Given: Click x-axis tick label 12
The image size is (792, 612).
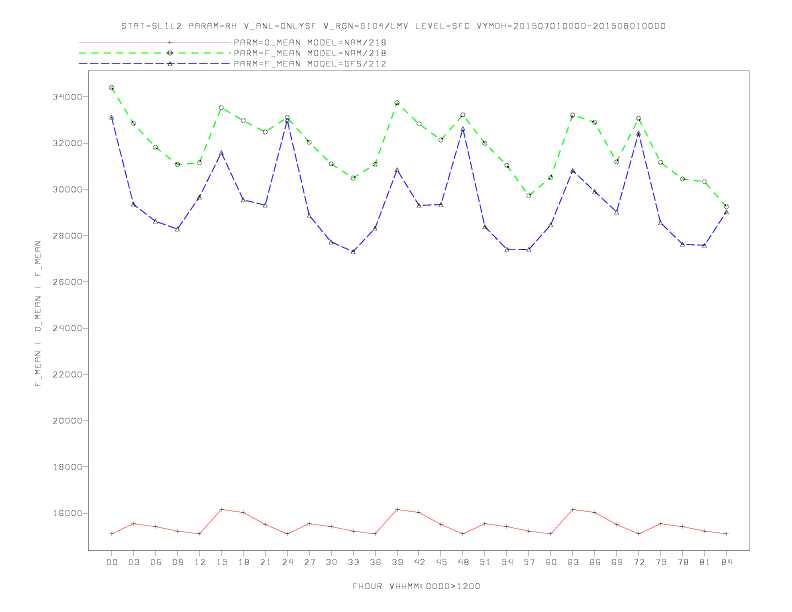Looking at the screenshot, I should [x=200, y=562].
